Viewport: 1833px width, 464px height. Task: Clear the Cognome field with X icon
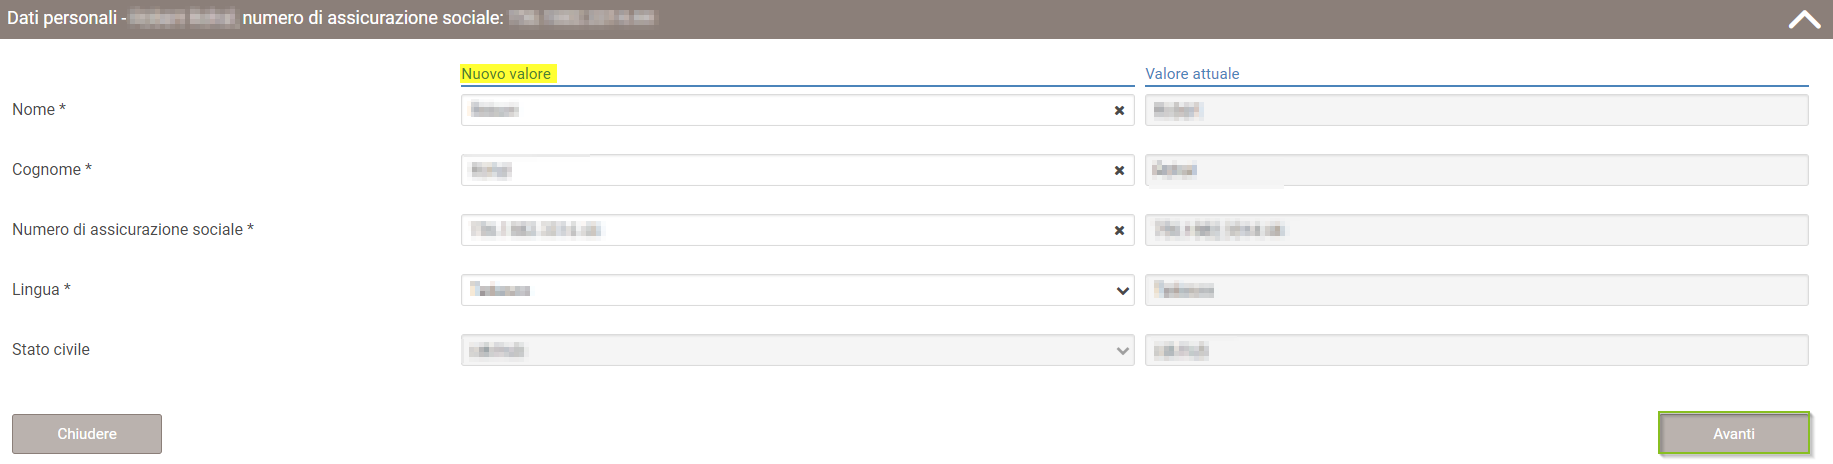(x=1119, y=171)
